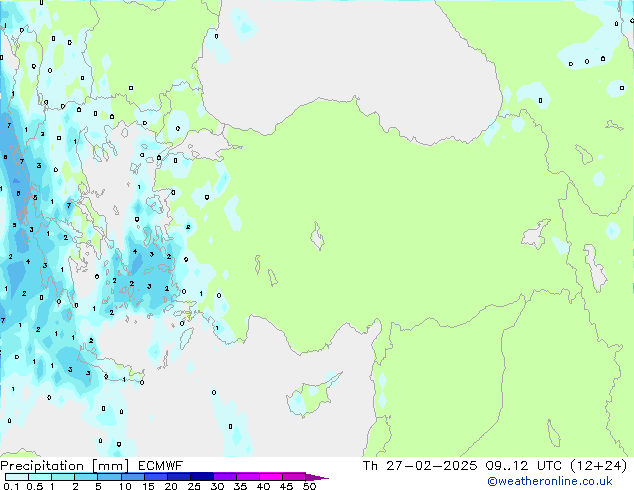The height and width of the screenshot is (490, 634).
Task: Click the '15' legend scale label
Action: point(148,486)
